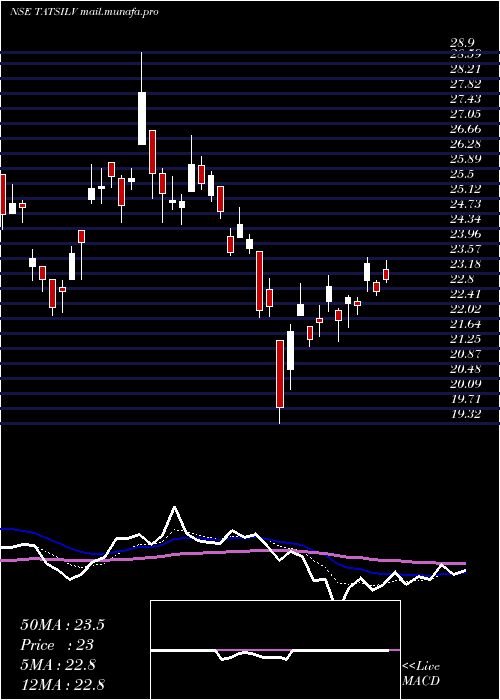
Task: Select the 28.9 price axis label
Action: pyautogui.click(x=462, y=43)
